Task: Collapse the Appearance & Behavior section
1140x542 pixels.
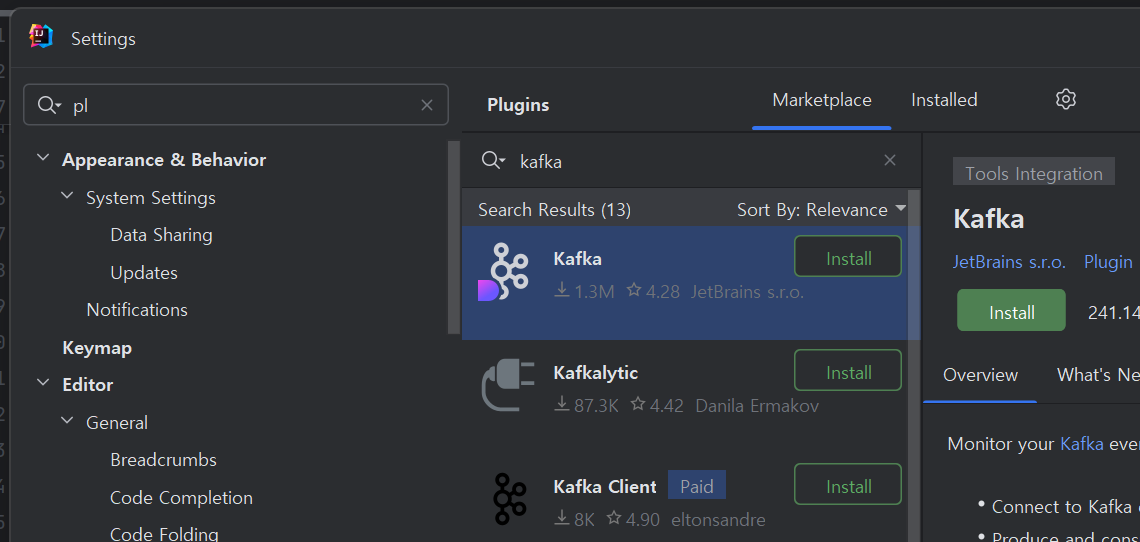Action: click(x=43, y=158)
